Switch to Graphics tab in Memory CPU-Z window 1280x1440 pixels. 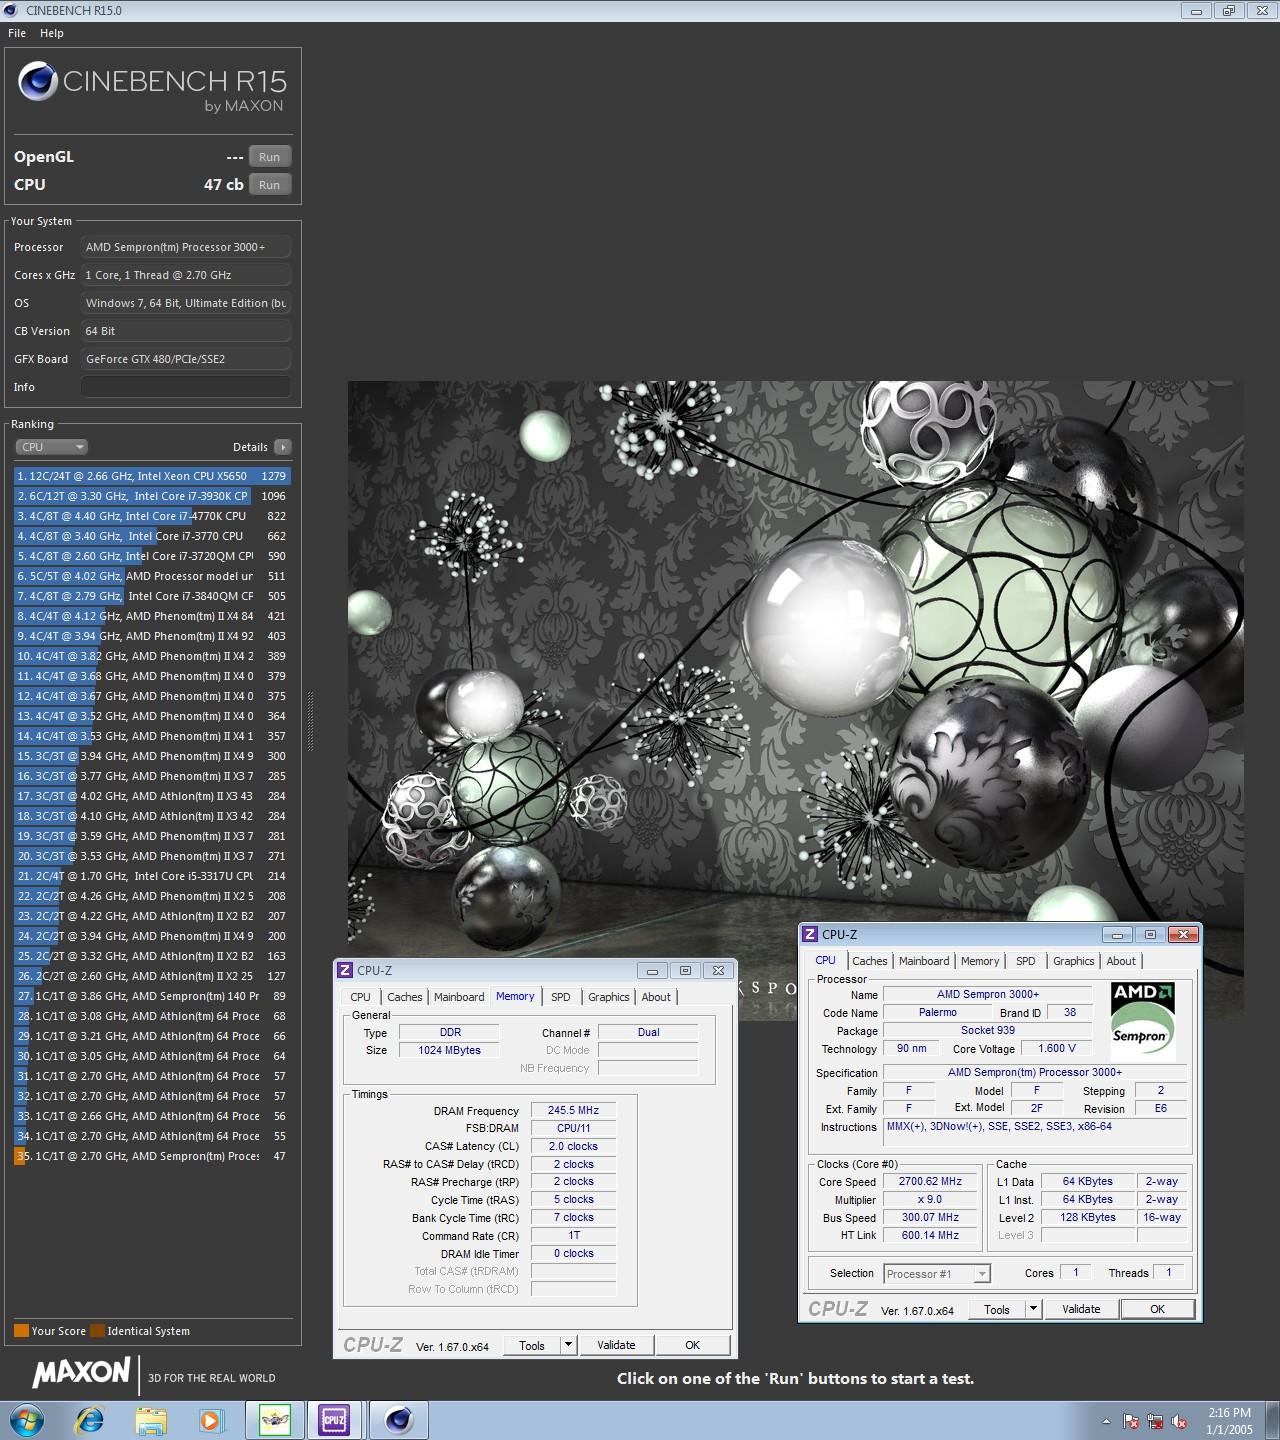coord(609,997)
